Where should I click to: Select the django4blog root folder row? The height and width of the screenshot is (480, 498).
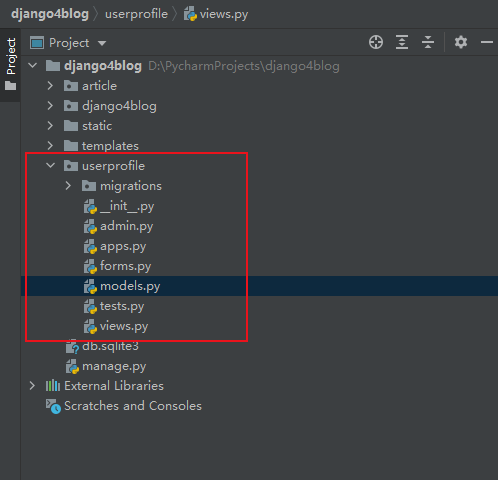coord(259,66)
